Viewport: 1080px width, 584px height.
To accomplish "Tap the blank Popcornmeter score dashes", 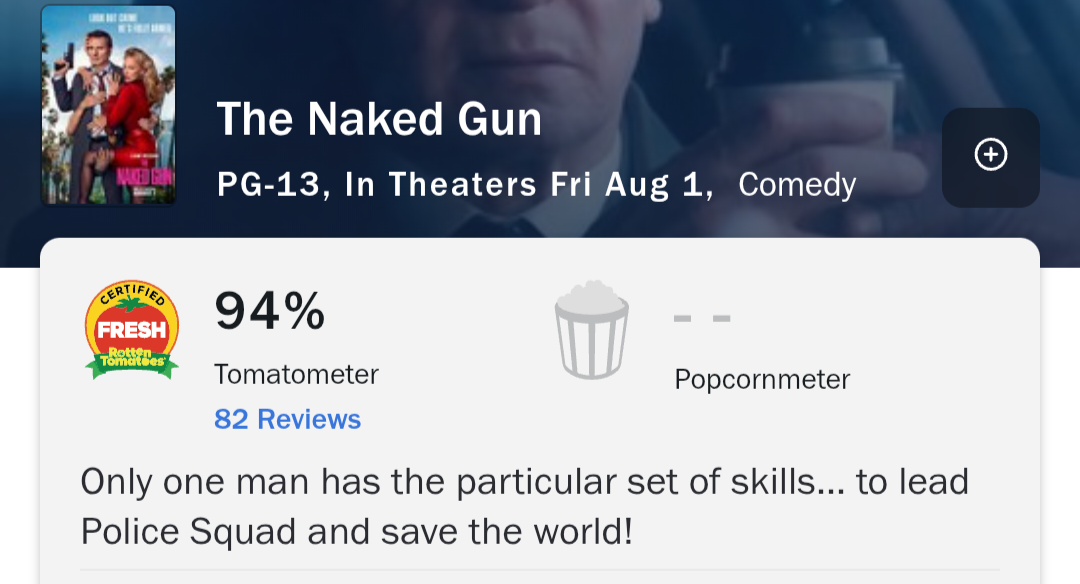I will [702, 319].
